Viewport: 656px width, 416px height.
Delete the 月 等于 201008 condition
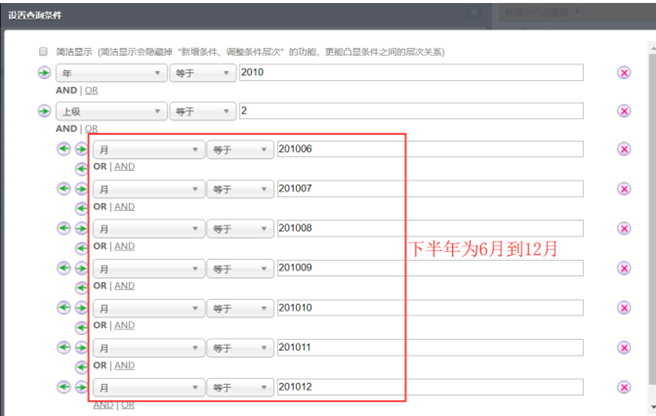(x=624, y=229)
